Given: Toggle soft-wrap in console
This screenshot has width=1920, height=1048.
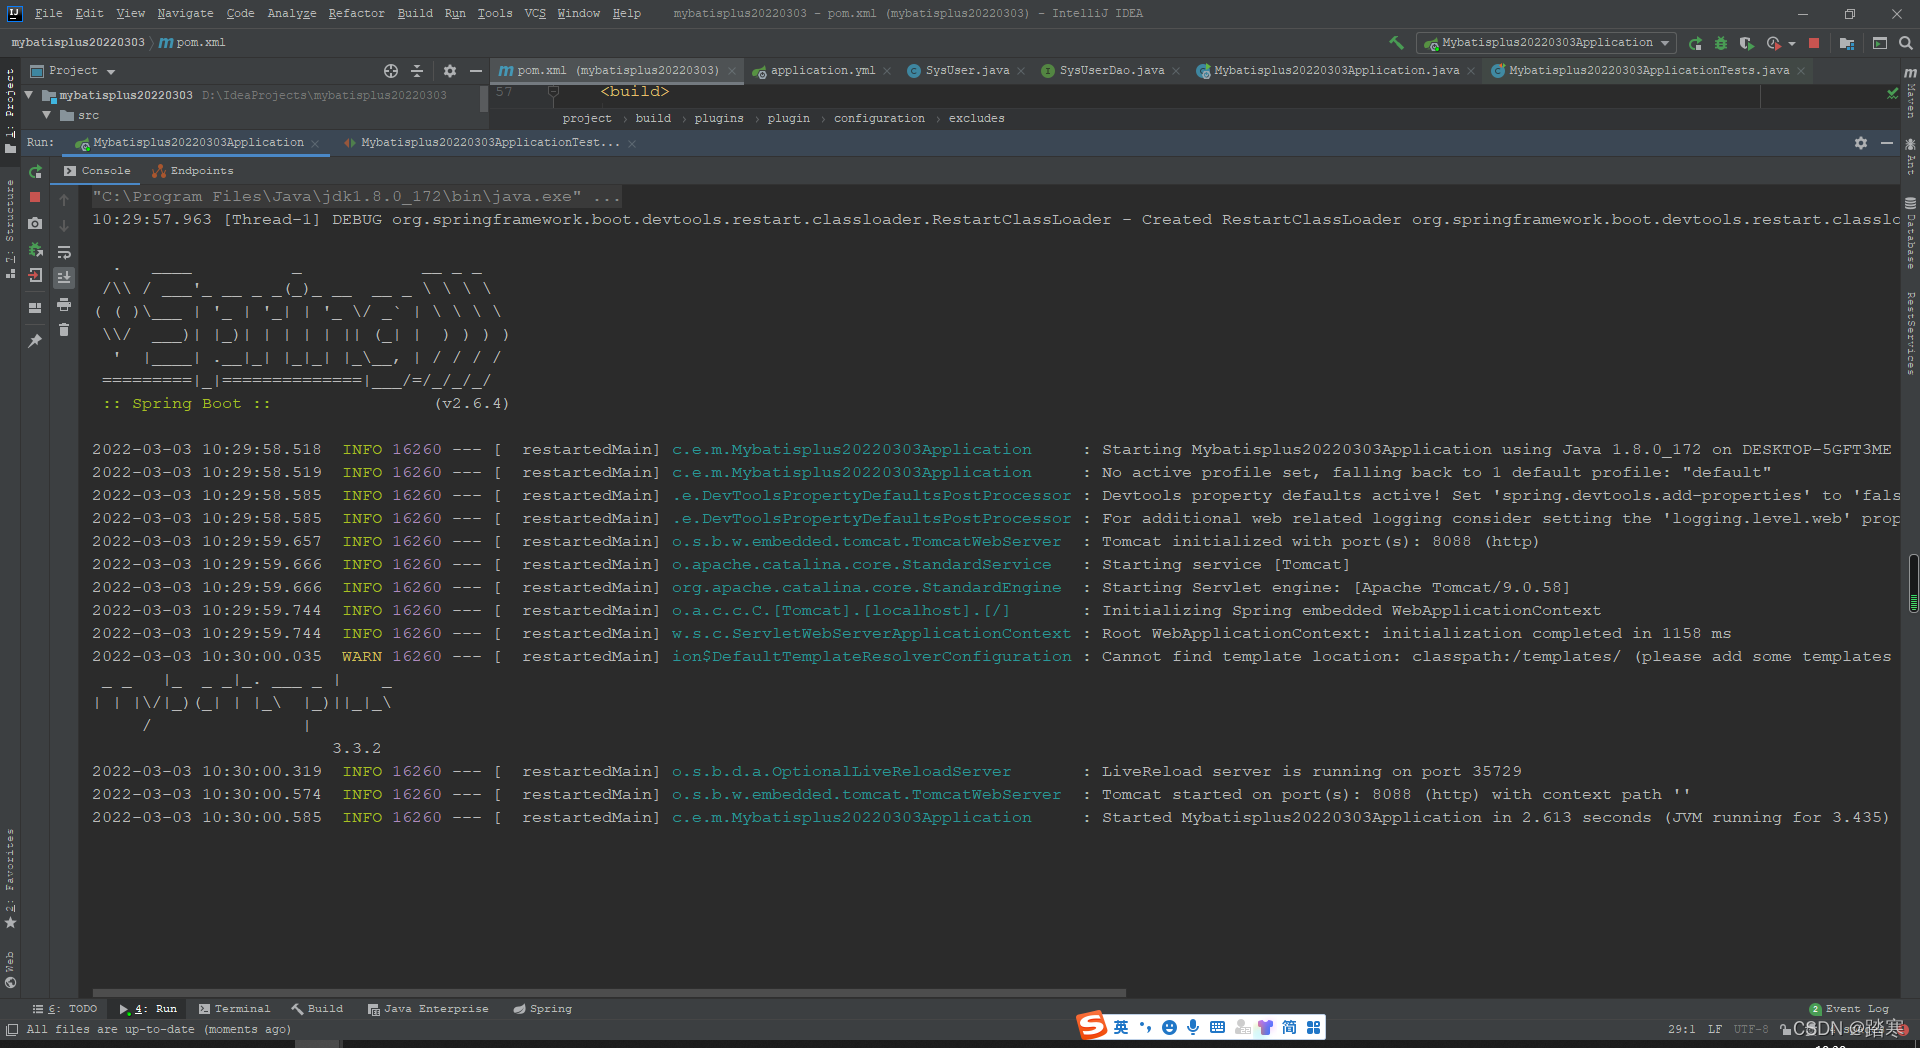Looking at the screenshot, I should pos(64,252).
